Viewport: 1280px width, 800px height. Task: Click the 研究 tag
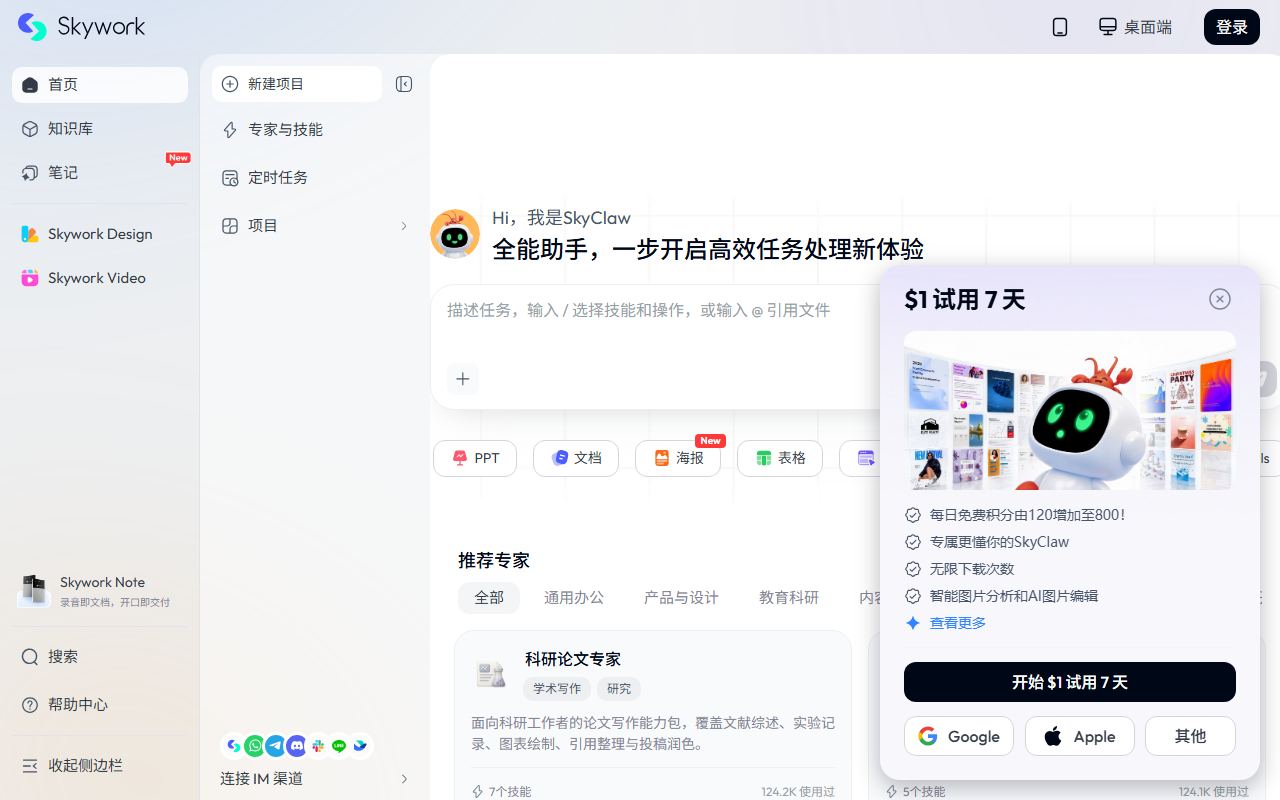tap(619, 688)
